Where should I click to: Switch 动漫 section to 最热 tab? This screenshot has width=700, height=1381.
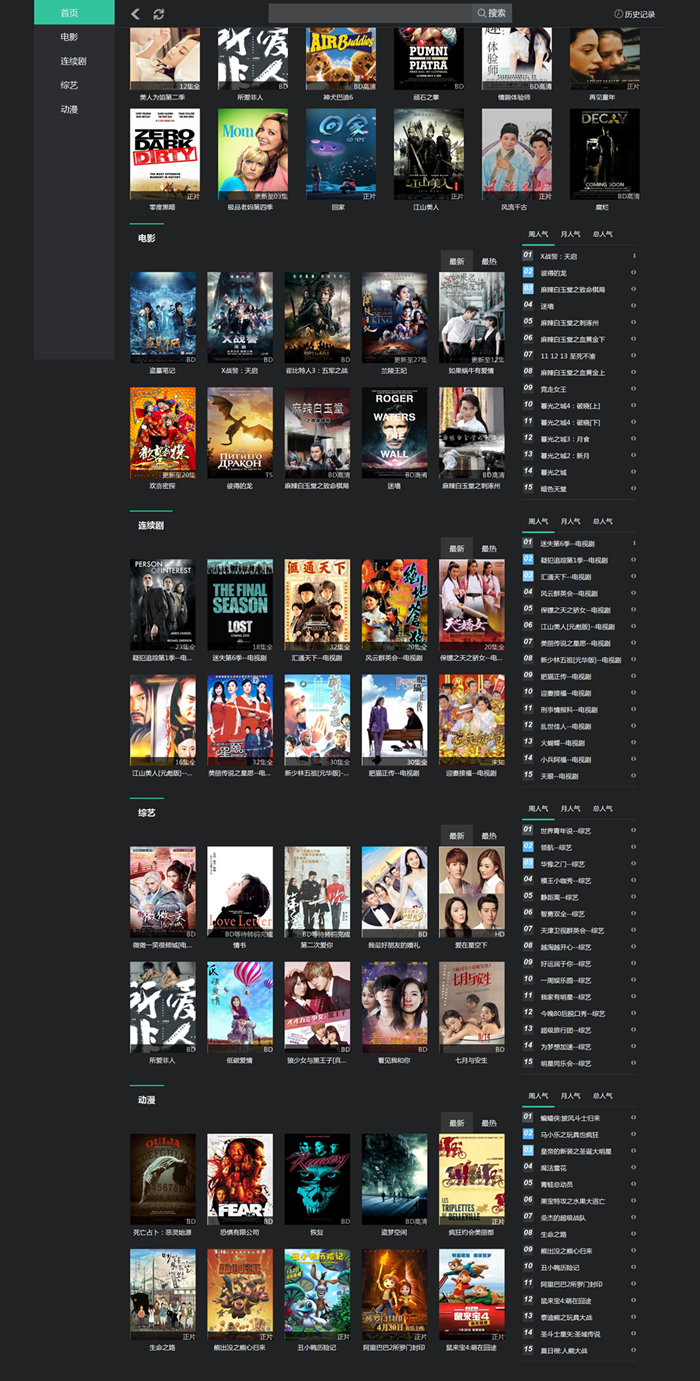tap(489, 1123)
